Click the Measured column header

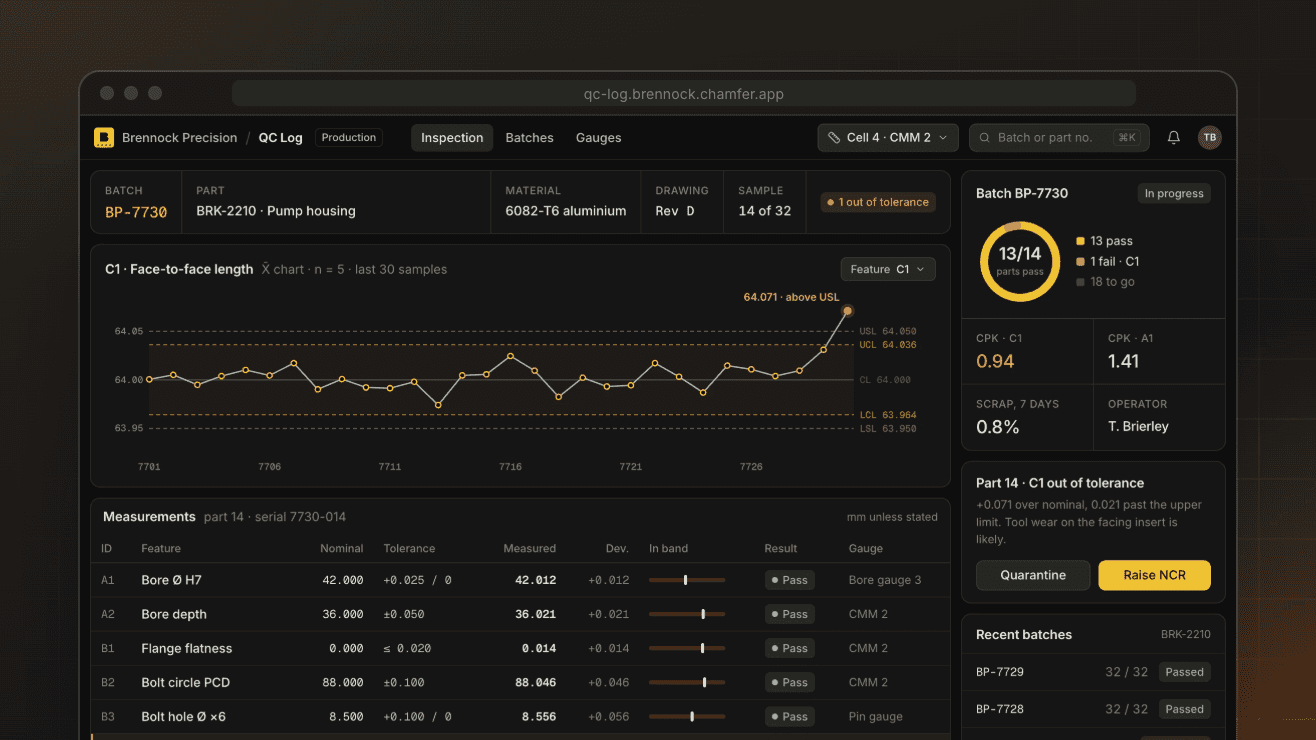(x=530, y=548)
